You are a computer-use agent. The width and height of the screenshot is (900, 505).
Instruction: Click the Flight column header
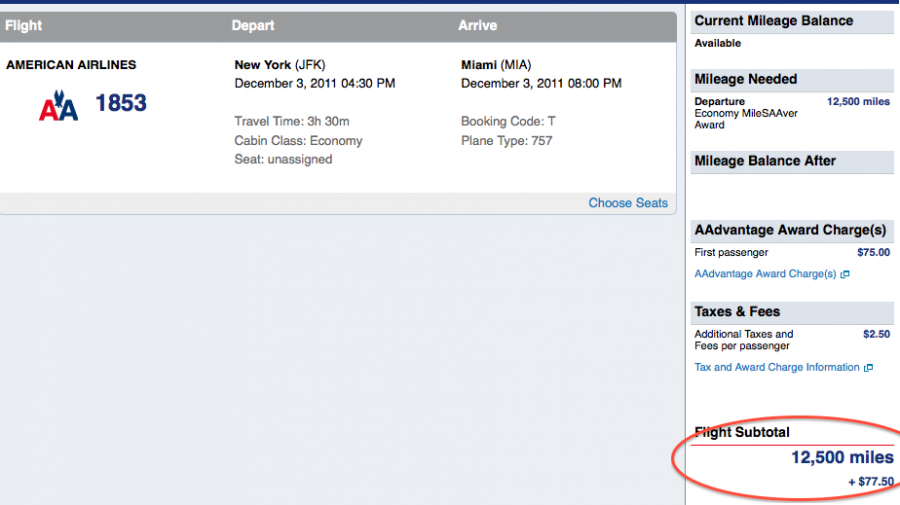[24, 25]
